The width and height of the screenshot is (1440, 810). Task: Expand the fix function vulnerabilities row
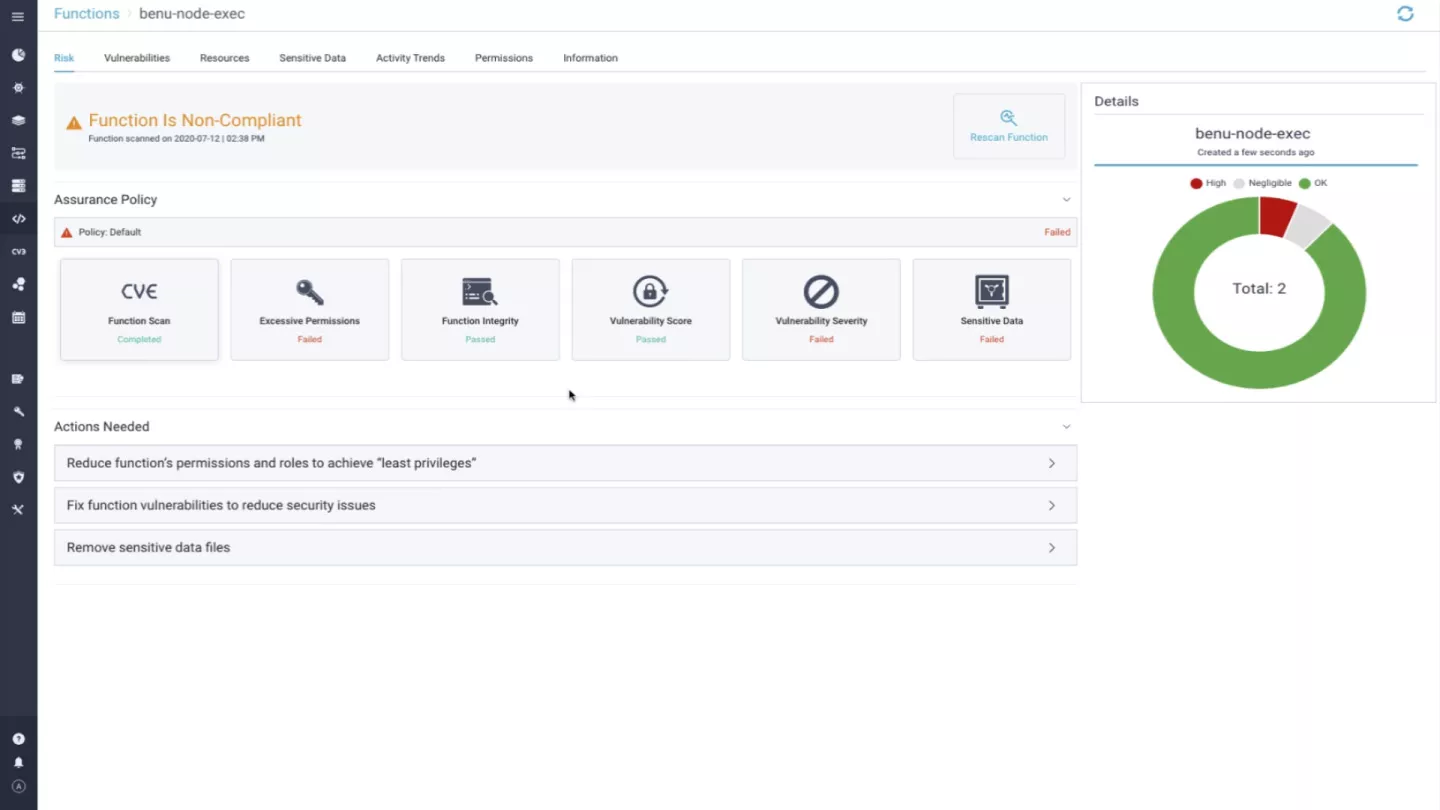565,505
